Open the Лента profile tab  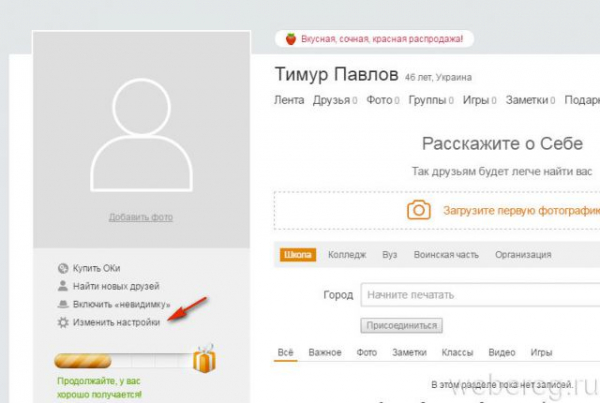coord(289,100)
